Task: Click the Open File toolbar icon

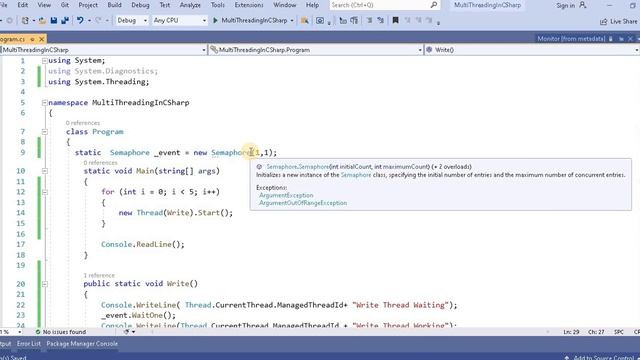Action: [42, 20]
